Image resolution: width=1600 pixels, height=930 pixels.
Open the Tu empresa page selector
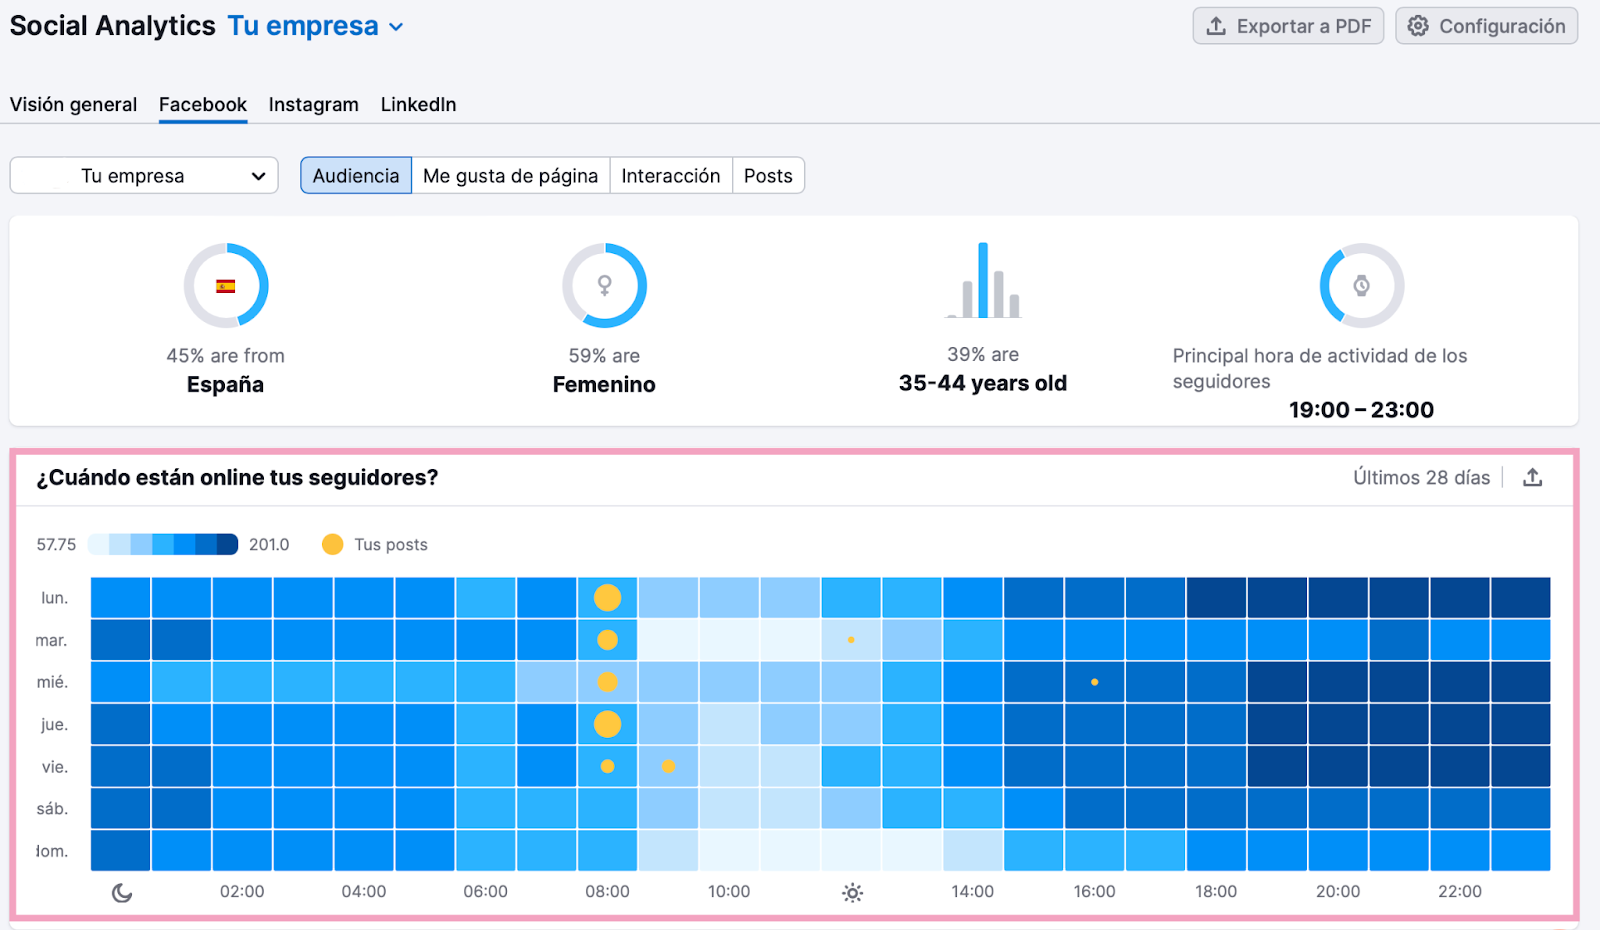click(x=144, y=176)
